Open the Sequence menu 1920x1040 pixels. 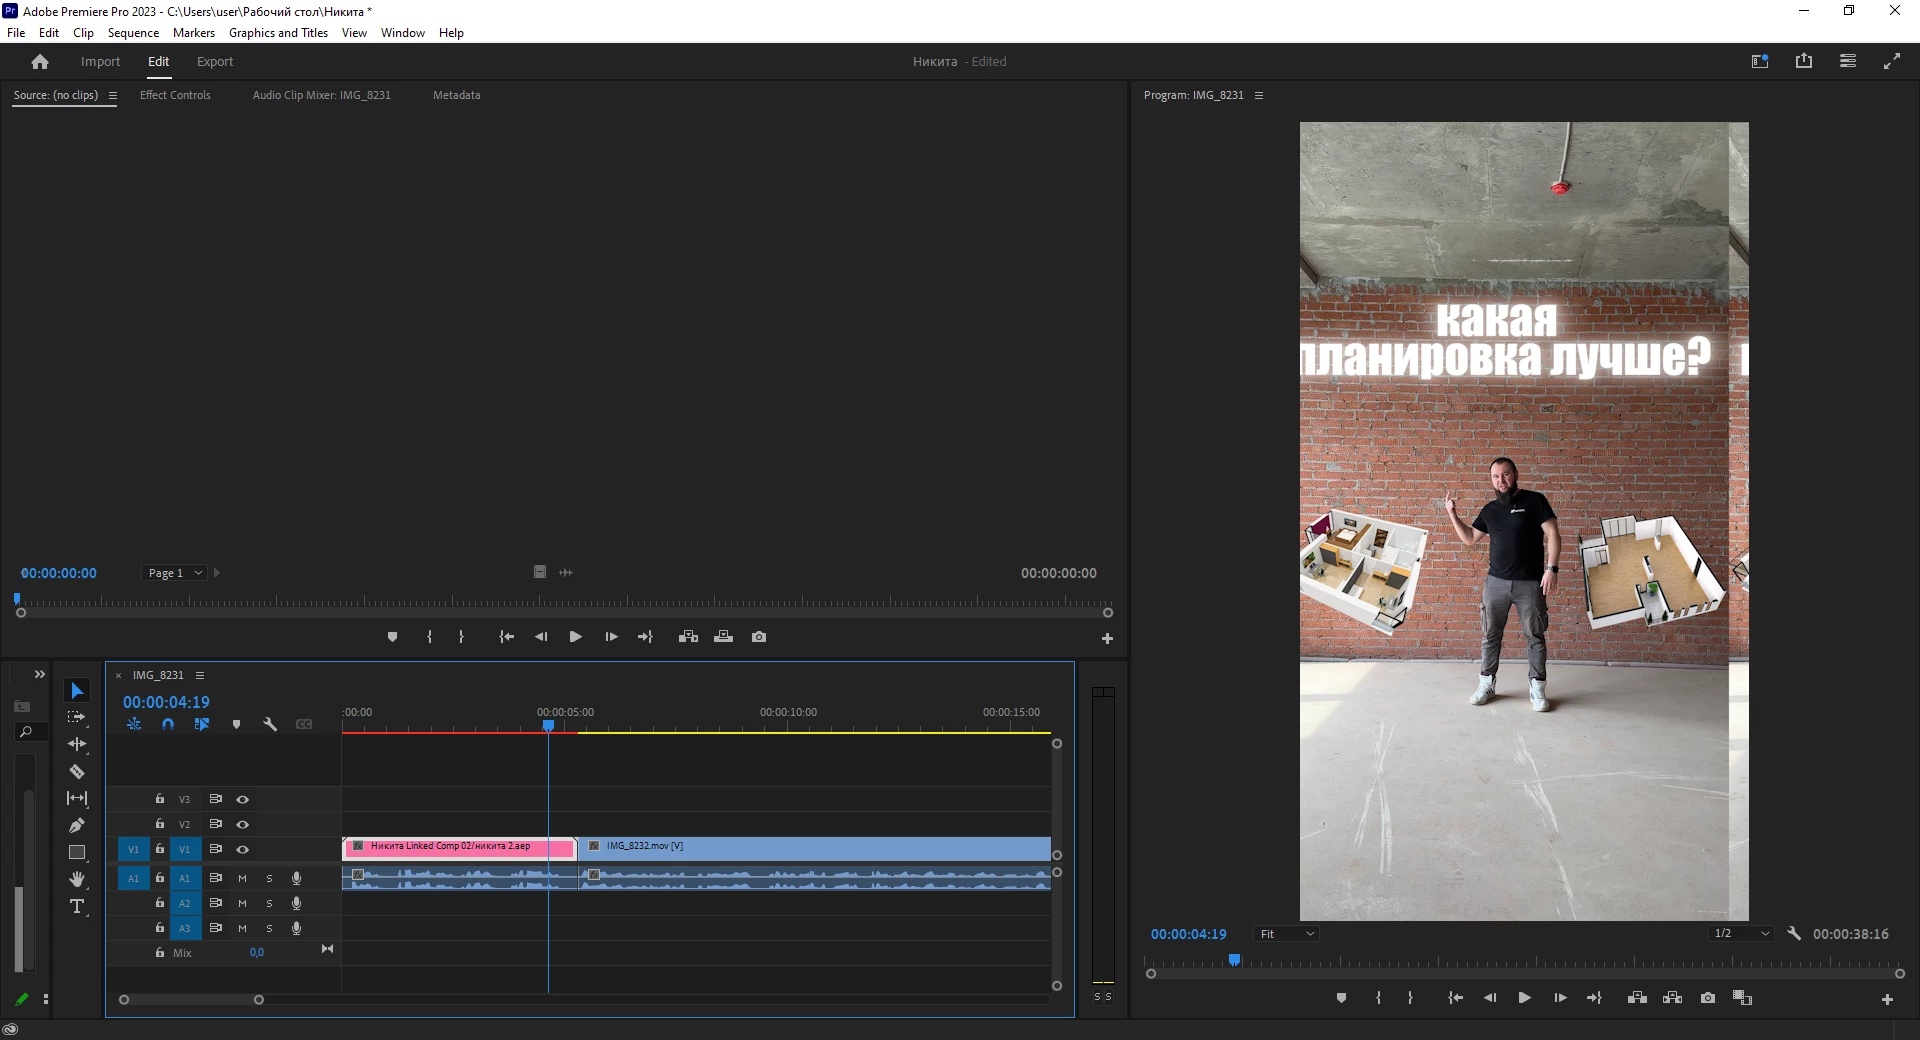[133, 33]
